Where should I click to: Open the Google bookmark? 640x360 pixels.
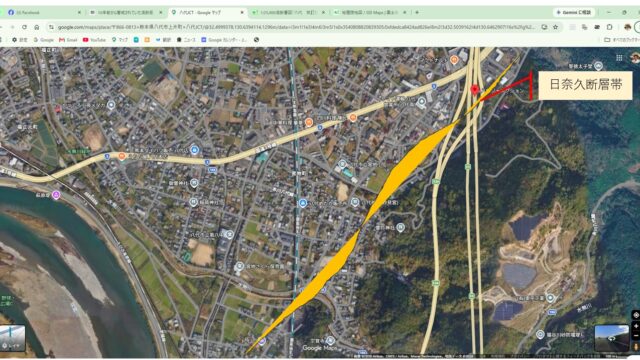tap(43, 40)
